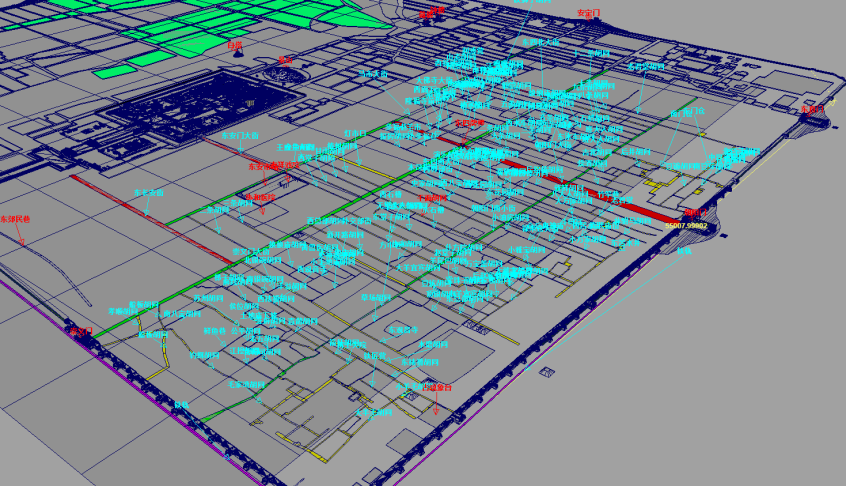
Task: Select the cyan 东长安街 street label
Action: click(x=149, y=192)
